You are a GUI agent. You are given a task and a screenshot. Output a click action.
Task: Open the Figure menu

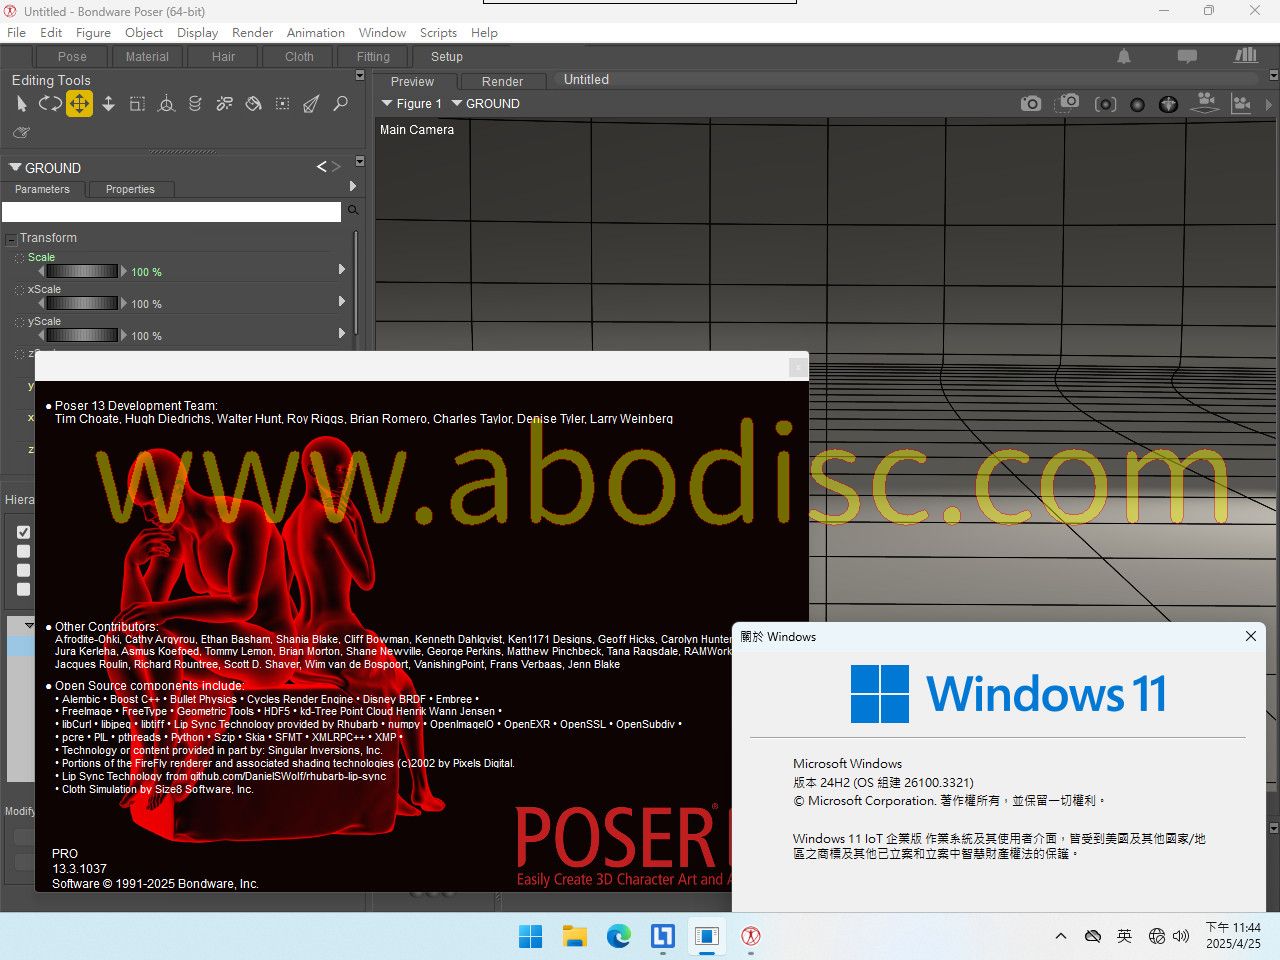[x=93, y=32]
